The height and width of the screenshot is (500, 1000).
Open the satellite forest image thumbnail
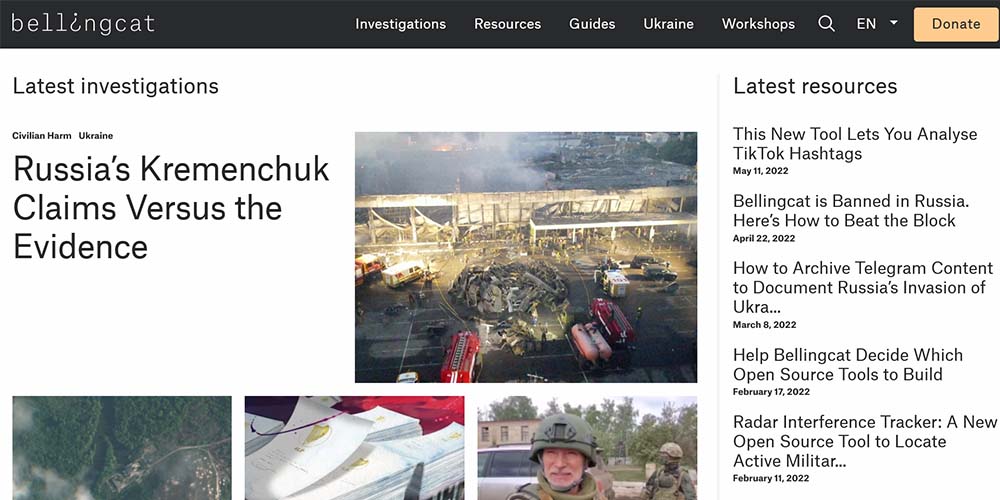[x=122, y=448]
